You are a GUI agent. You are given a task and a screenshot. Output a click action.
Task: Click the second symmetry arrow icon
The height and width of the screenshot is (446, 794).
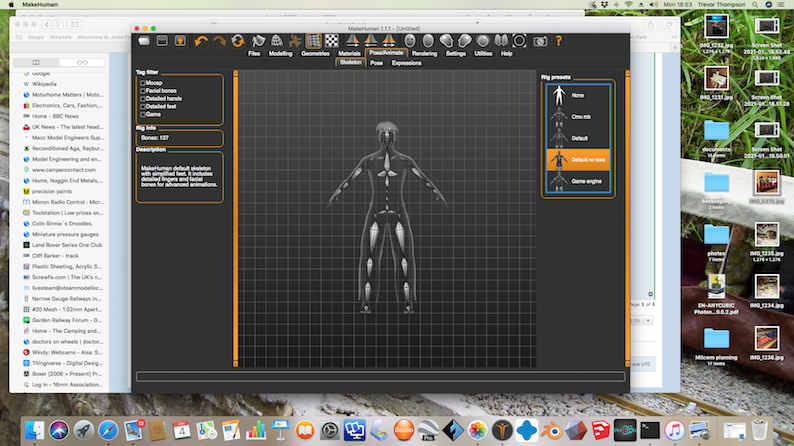[x=371, y=41]
